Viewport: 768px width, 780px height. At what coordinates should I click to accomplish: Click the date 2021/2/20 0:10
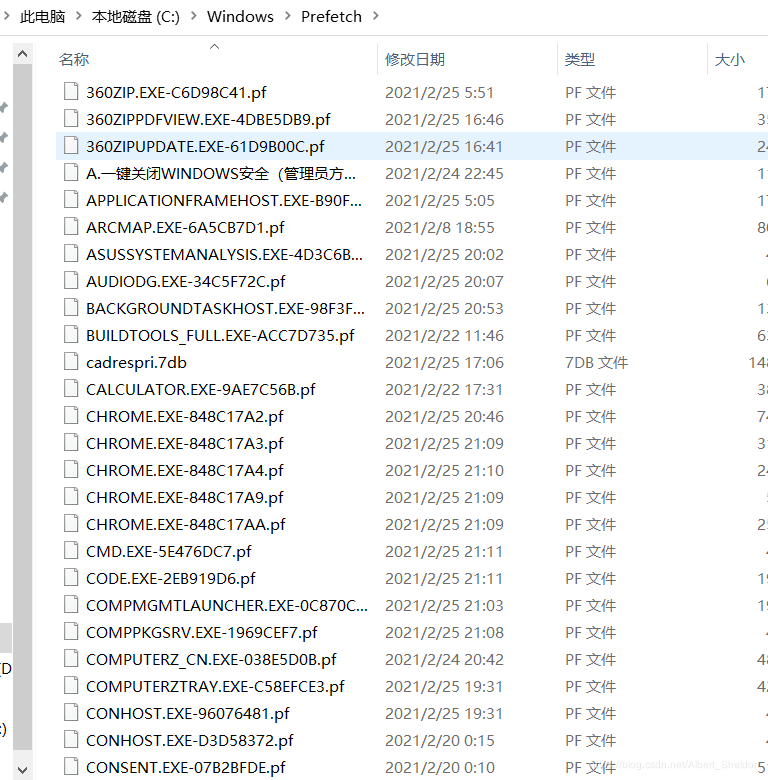440,768
